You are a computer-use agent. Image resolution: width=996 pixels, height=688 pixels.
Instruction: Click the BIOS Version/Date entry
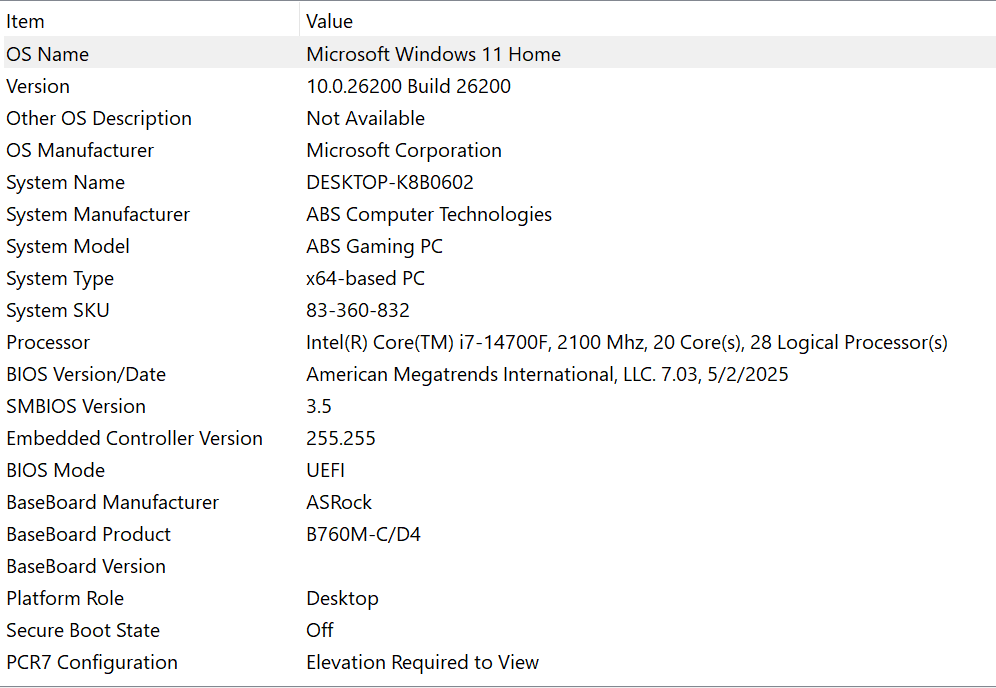pos(86,374)
